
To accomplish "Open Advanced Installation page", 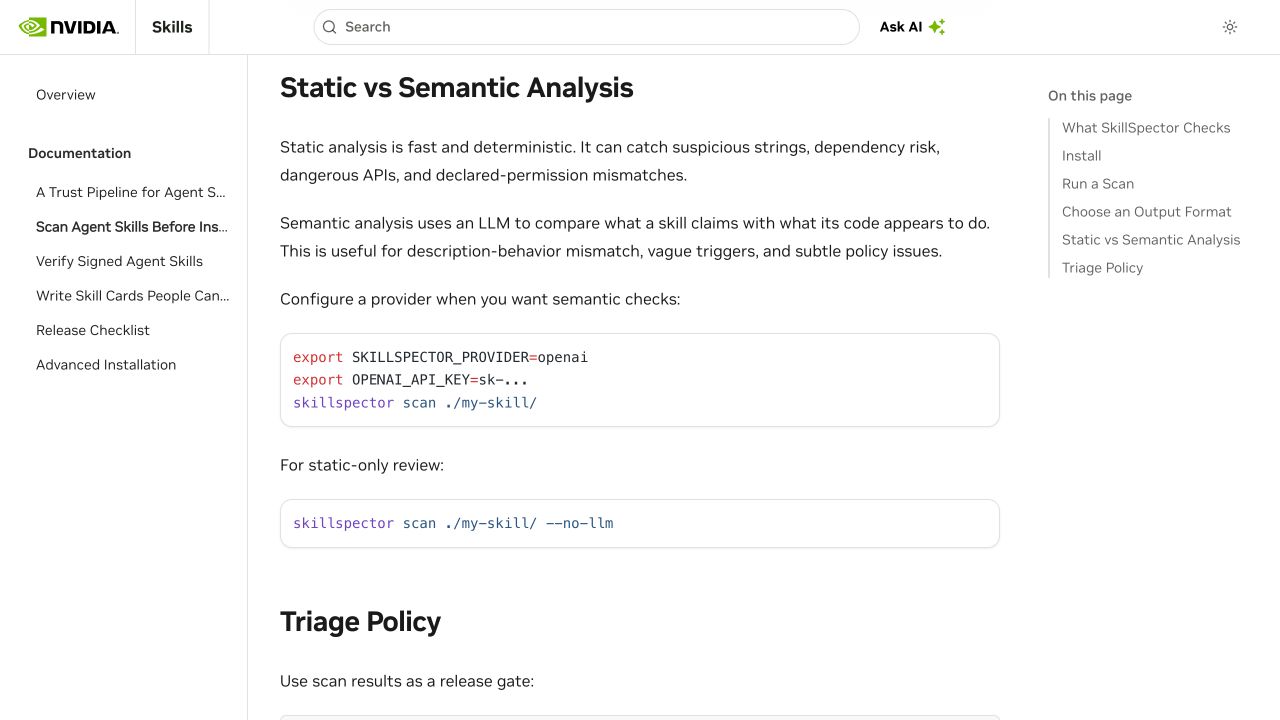I will tap(106, 365).
